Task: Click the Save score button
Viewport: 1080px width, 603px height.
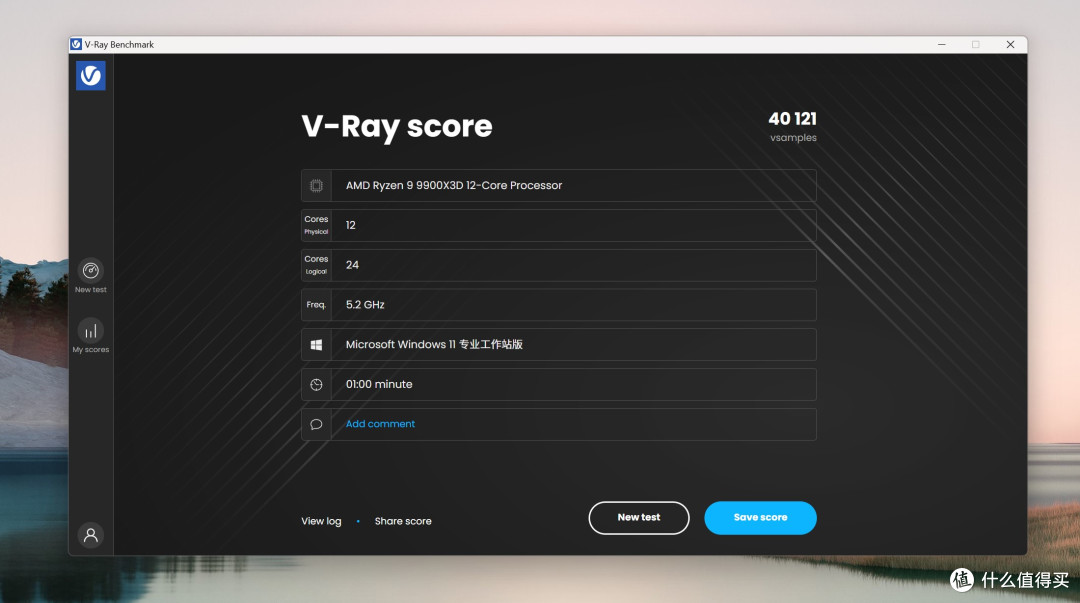Action: (x=760, y=518)
